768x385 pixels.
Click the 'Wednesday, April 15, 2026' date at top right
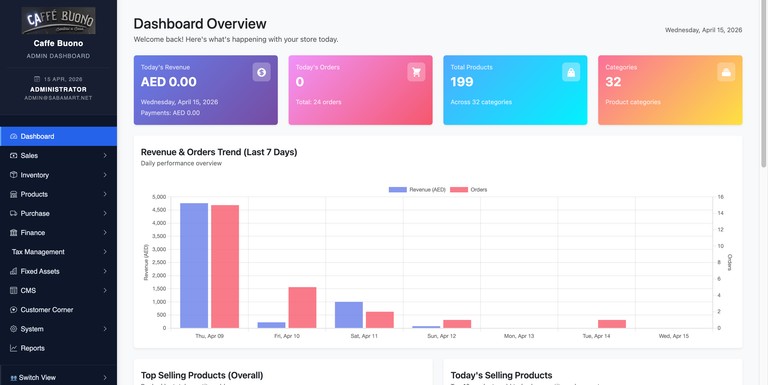tap(703, 30)
